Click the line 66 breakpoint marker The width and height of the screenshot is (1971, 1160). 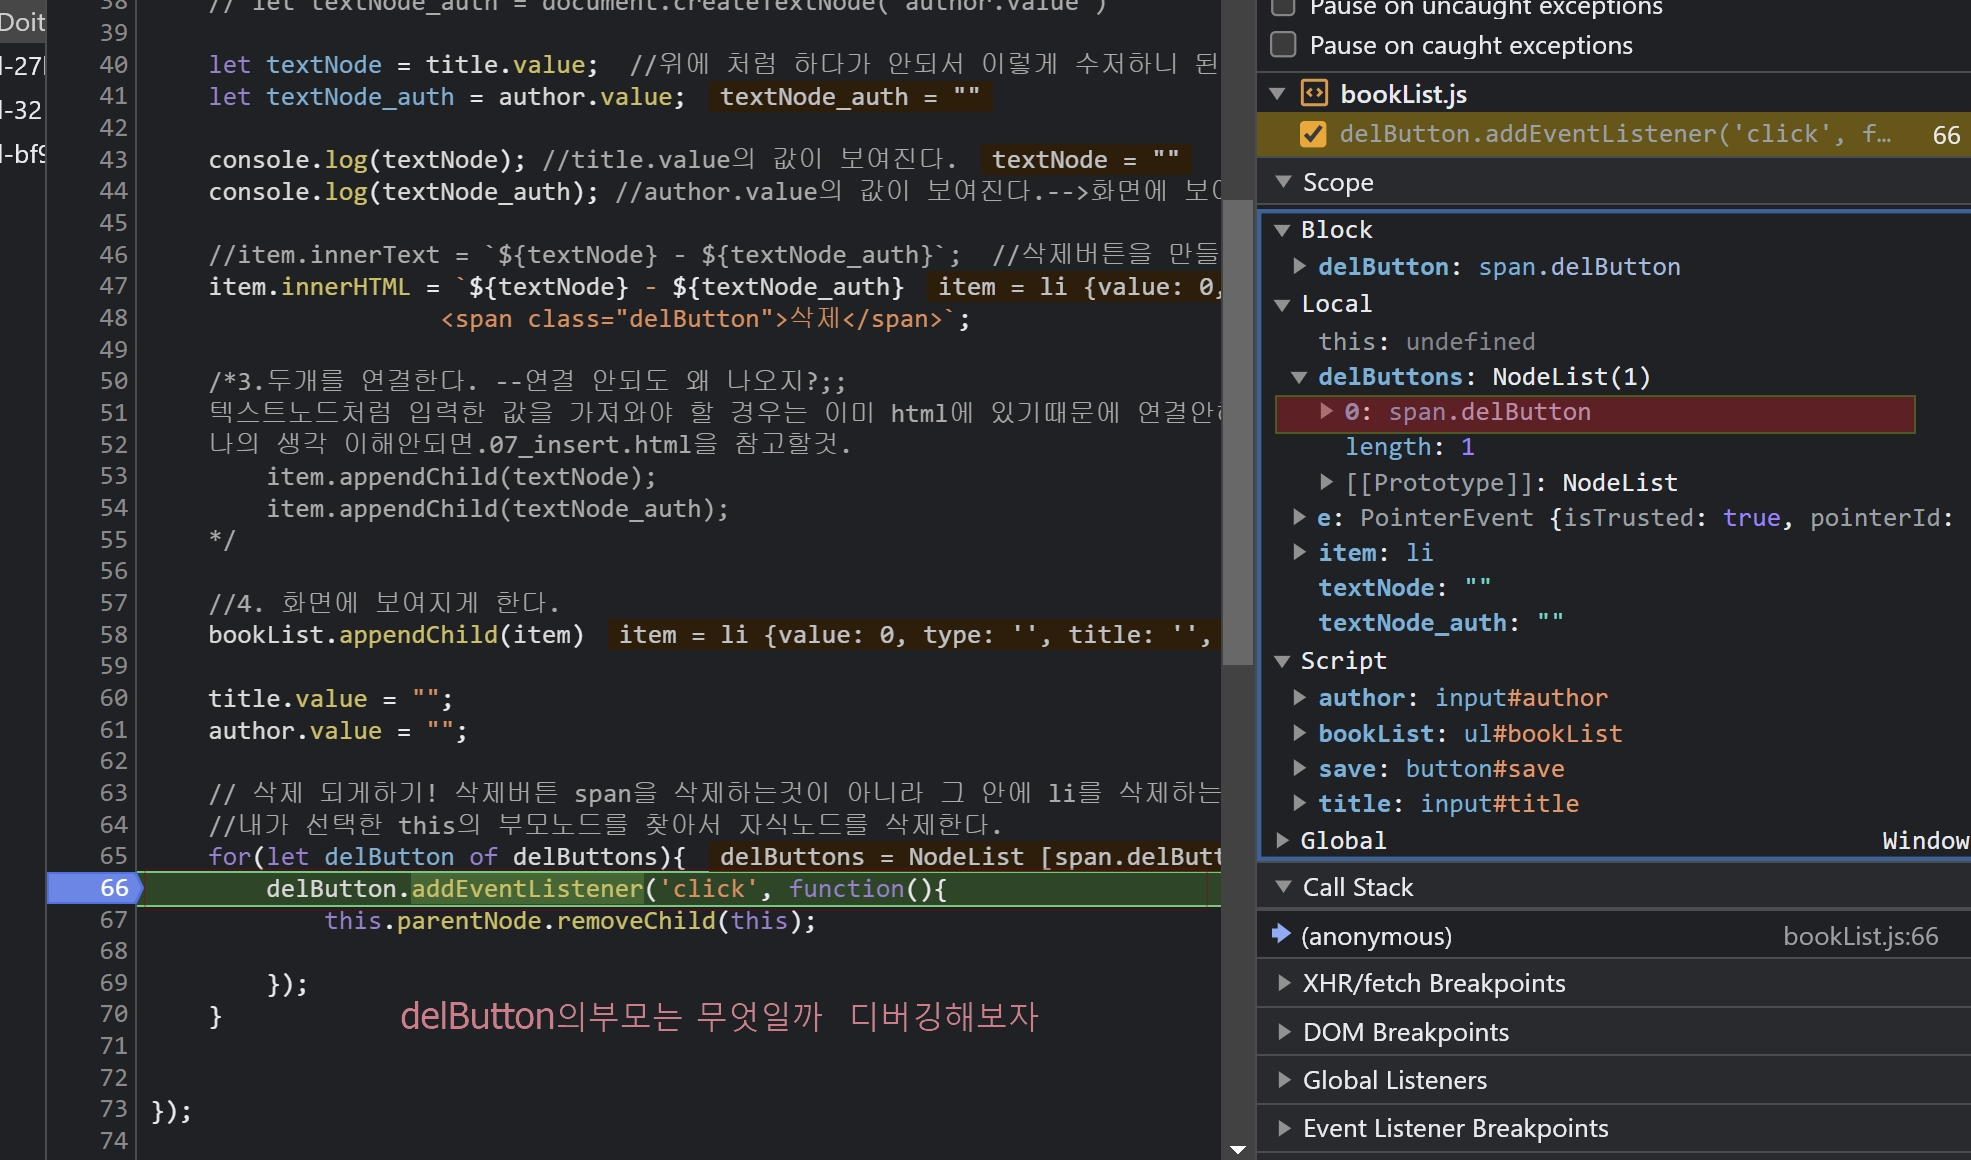click(95, 888)
